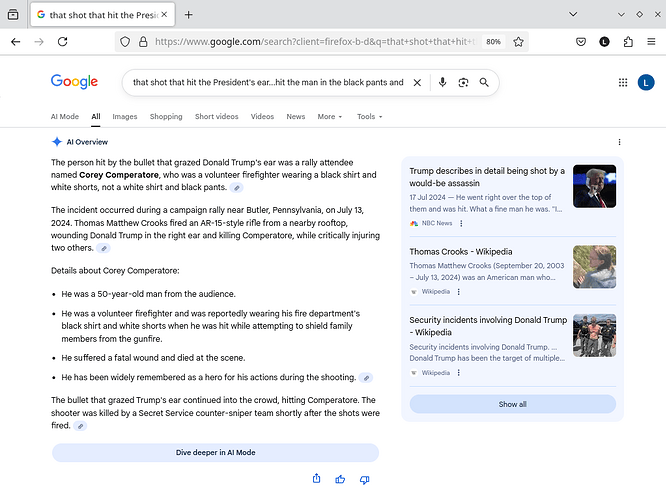Save page to Pocket
The width and height of the screenshot is (666, 500).
581,42
